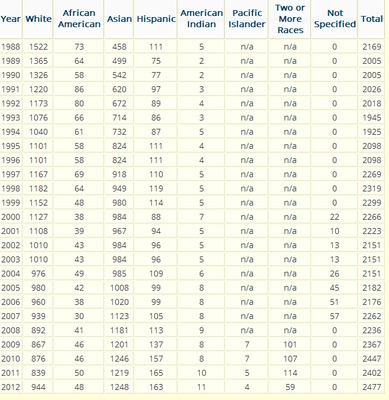This screenshot has width=389, height=400.
Task: Select Asian value 980
Action: coord(119,203)
